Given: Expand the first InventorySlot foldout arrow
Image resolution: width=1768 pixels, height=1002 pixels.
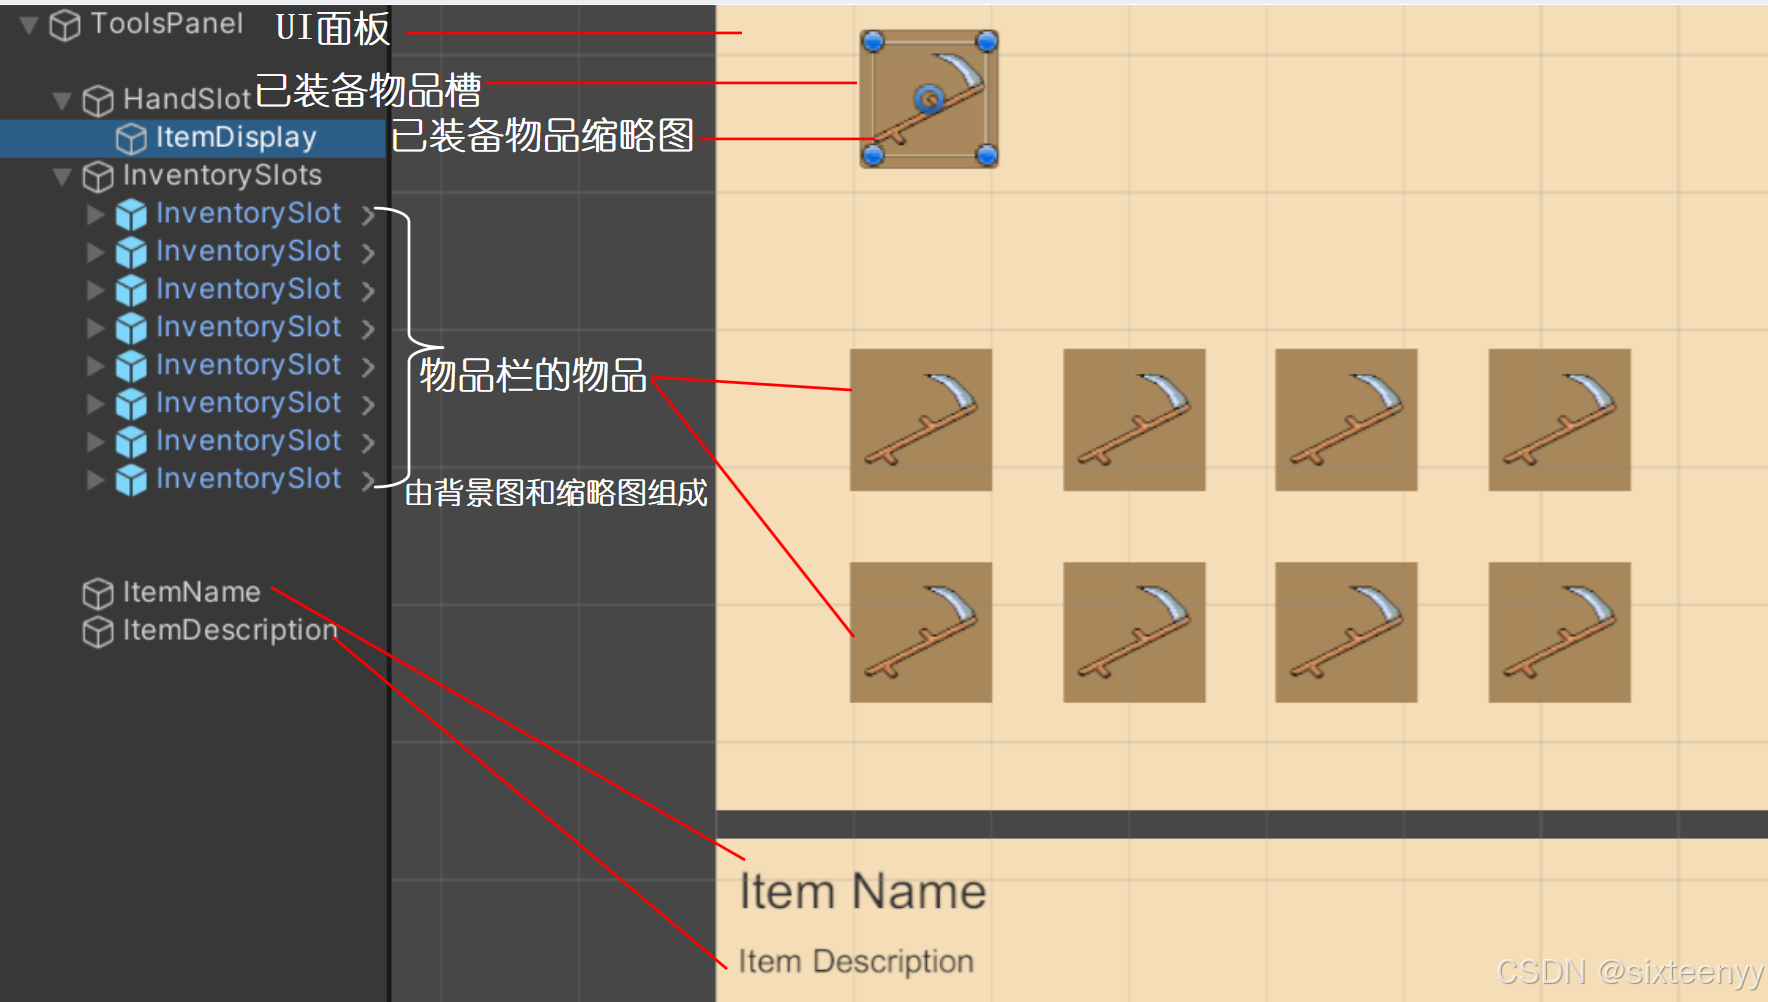Looking at the screenshot, I should 95,214.
